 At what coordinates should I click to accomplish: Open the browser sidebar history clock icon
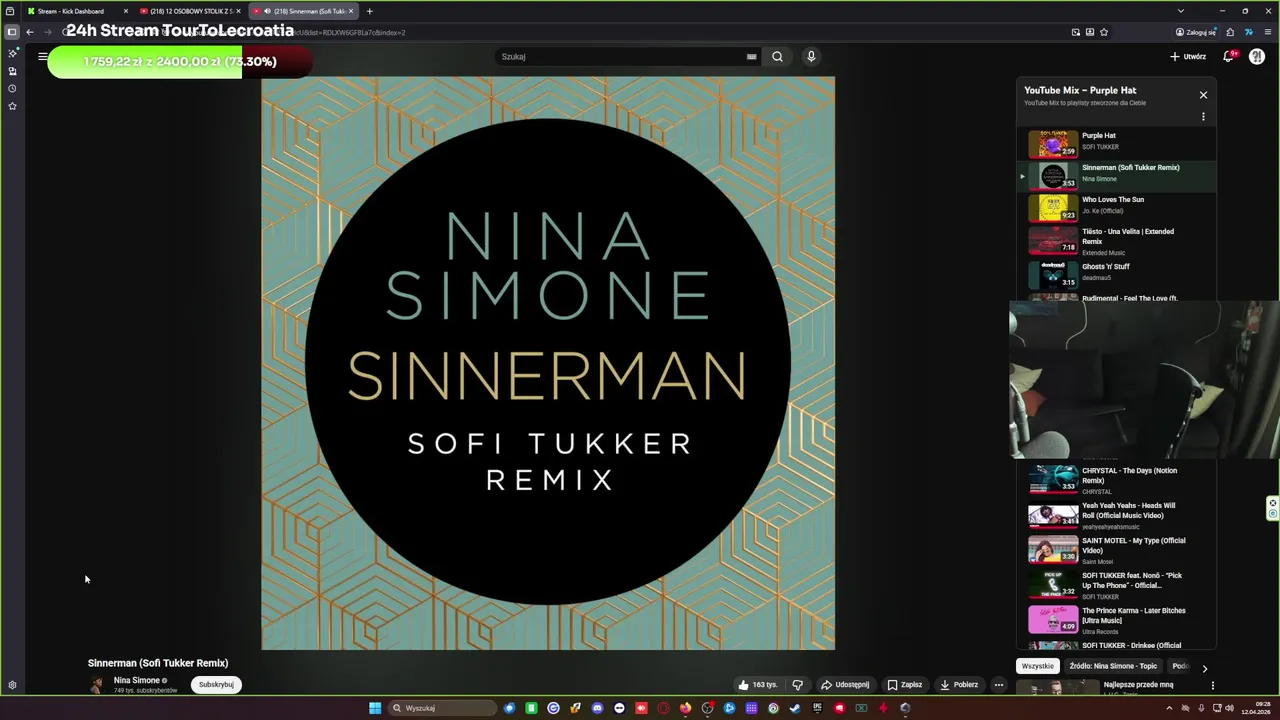[12, 88]
